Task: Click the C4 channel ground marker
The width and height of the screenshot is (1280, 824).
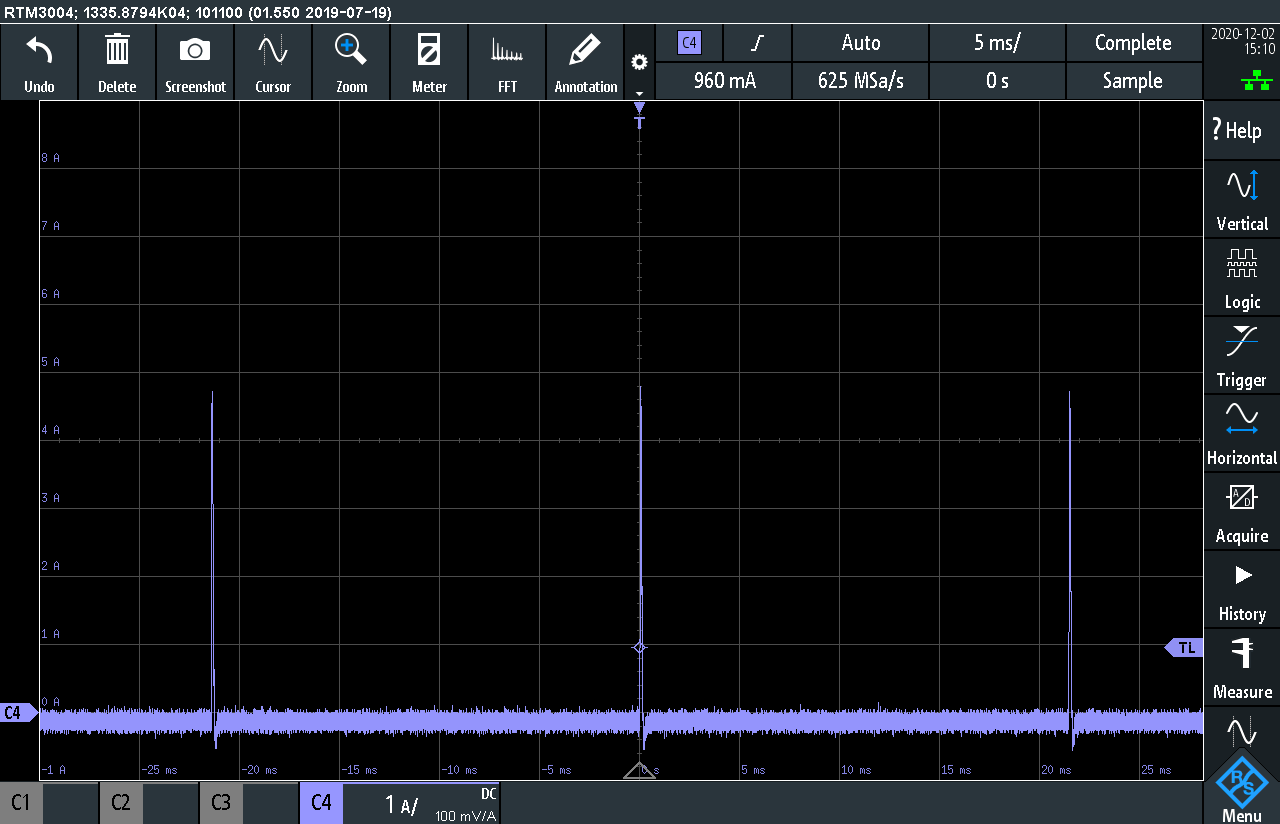Action: (x=17, y=713)
